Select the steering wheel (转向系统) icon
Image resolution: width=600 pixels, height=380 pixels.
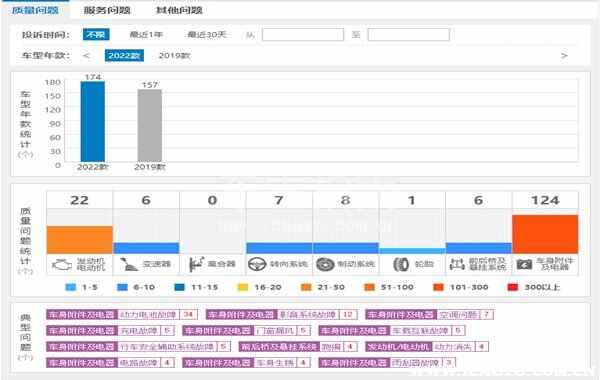tap(257, 264)
